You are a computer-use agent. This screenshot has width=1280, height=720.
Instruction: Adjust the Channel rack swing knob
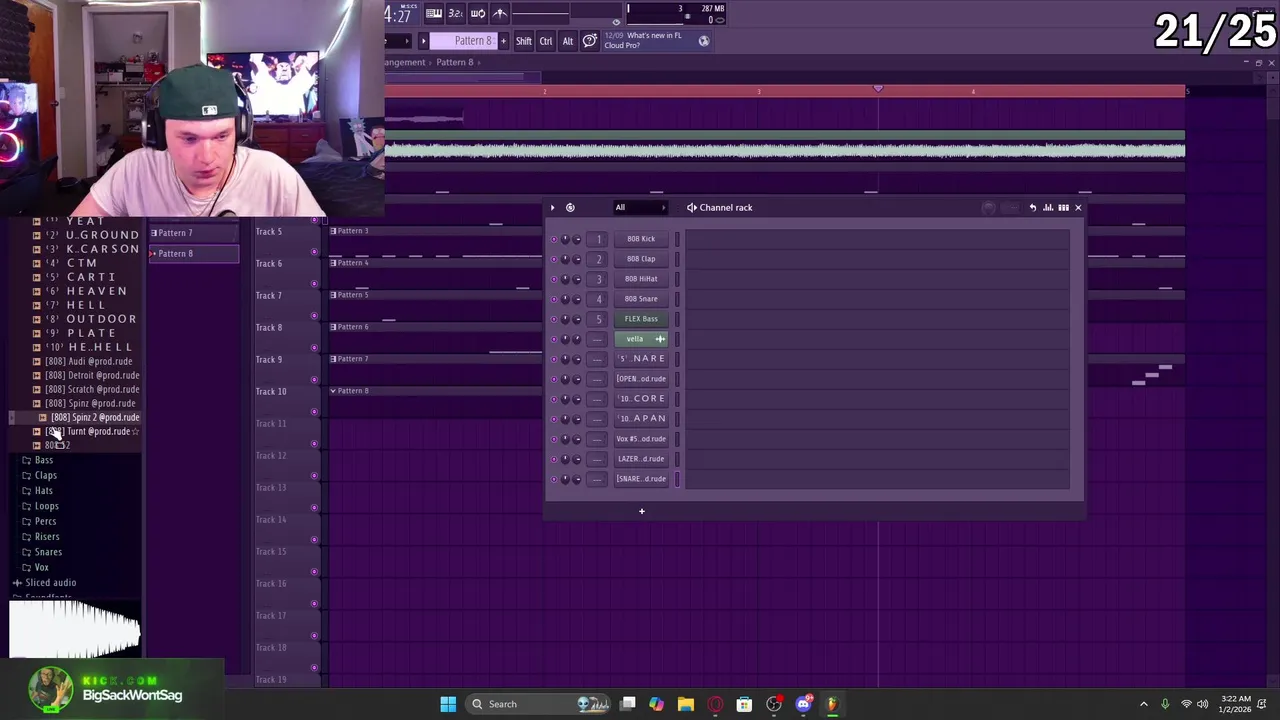click(989, 207)
